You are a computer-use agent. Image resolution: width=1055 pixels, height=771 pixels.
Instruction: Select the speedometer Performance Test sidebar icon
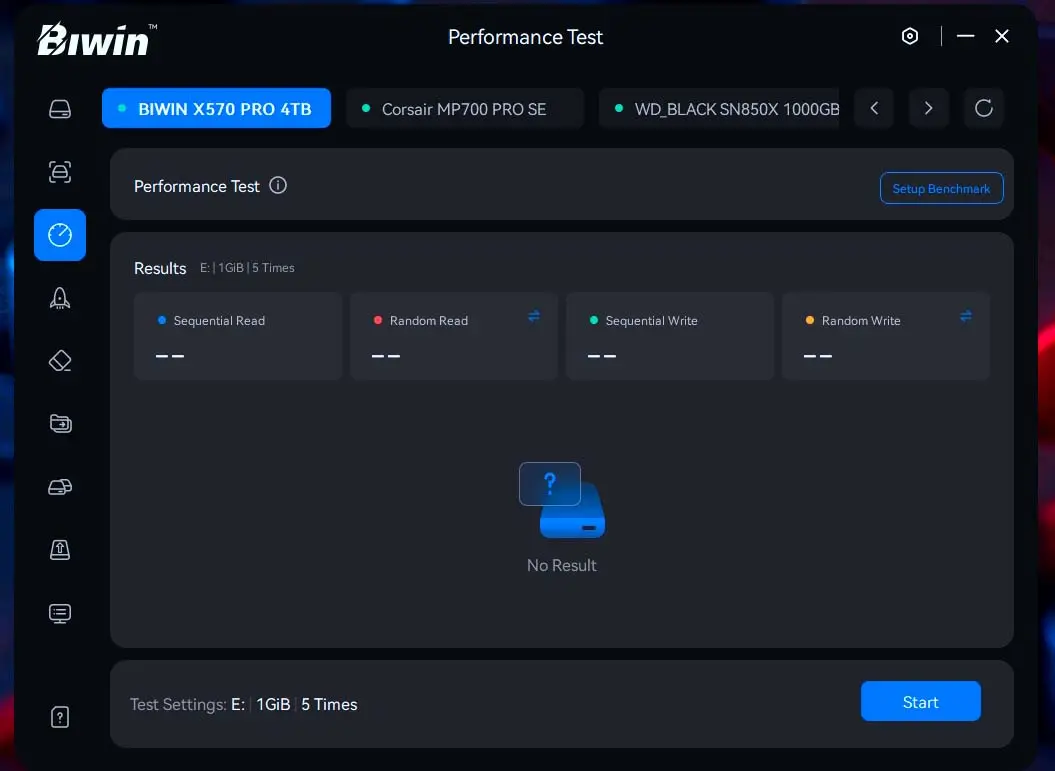(60, 235)
